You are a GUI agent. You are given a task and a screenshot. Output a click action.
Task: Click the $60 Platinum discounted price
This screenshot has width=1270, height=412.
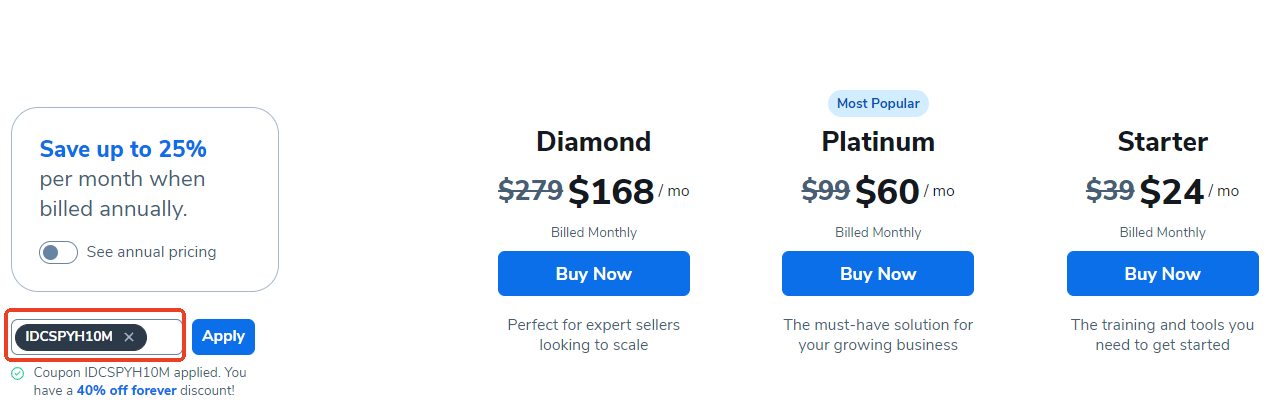pos(886,191)
